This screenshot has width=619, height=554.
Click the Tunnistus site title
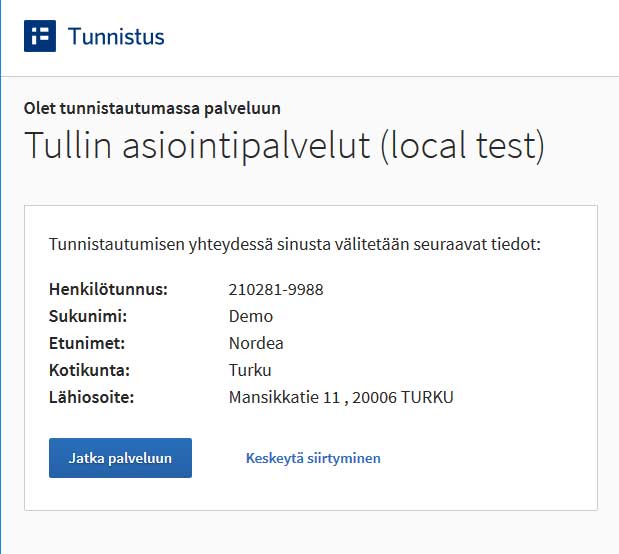point(116,37)
